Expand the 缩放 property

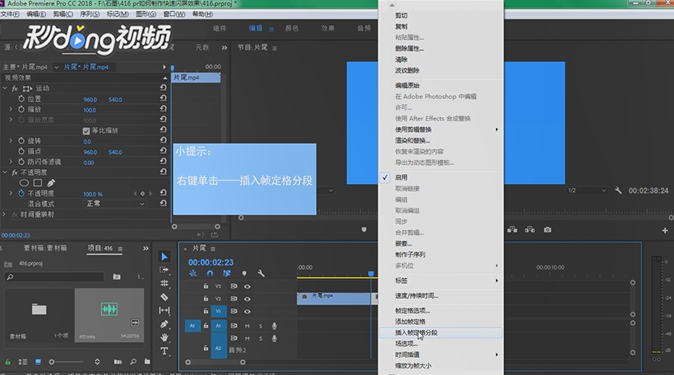pyautogui.click(x=11, y=109)
